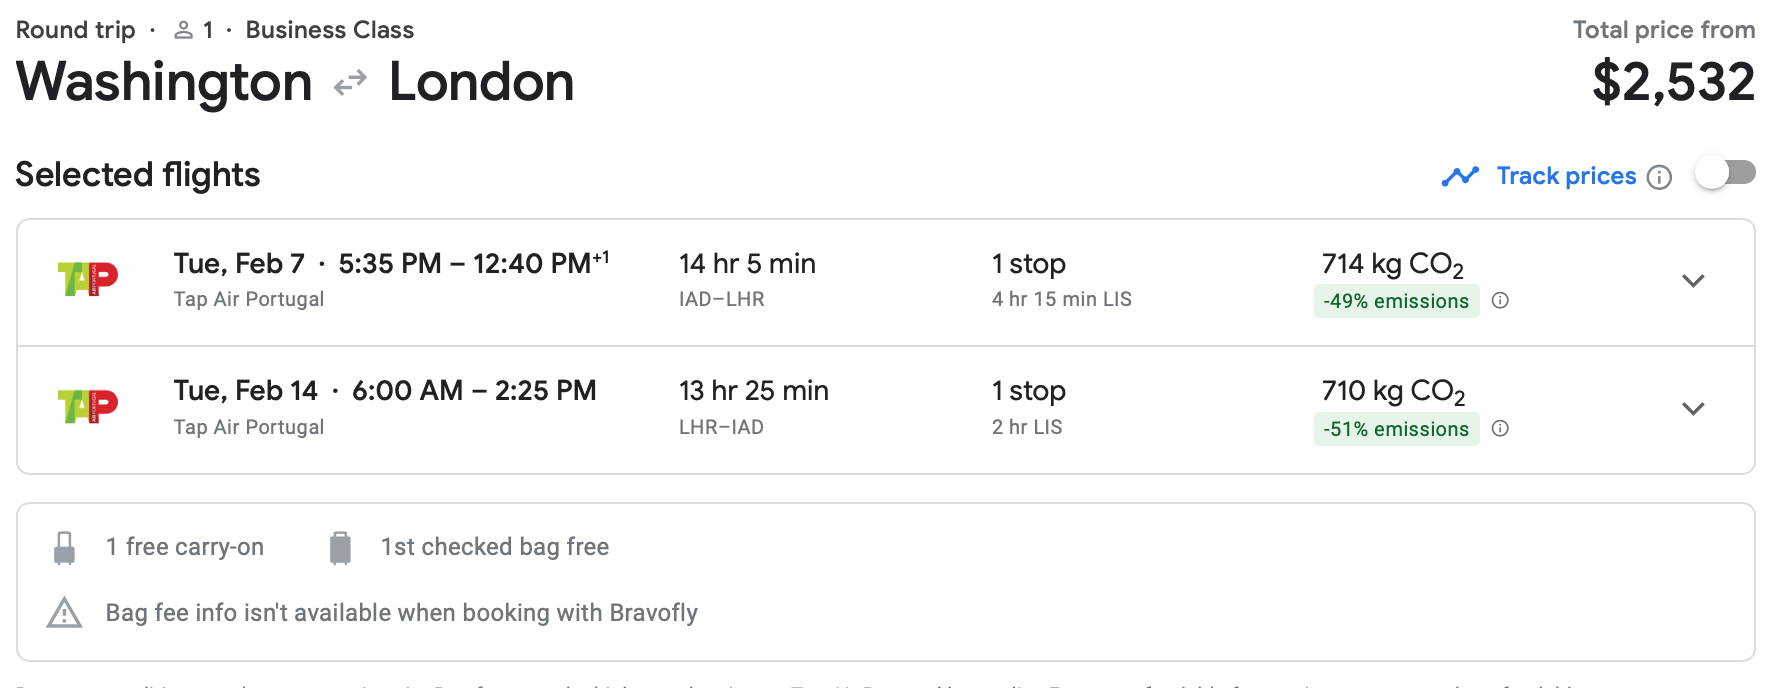The width and height of the screenshot is (1778, 688).
Task: Click the return flight TAP airline logo
Action: [x=88, y=406]
